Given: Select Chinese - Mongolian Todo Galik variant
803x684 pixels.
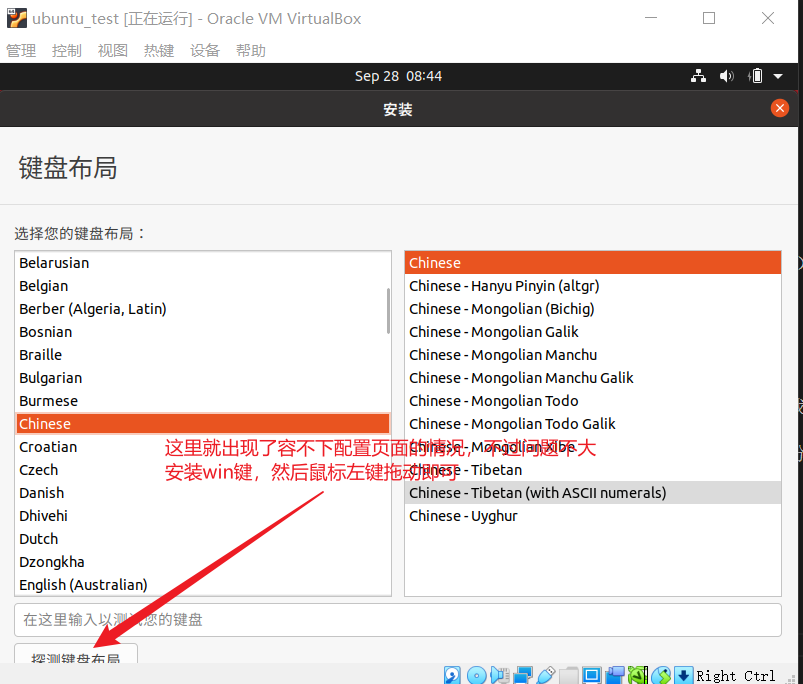Looking at the screenshot, I should point(593,424).
